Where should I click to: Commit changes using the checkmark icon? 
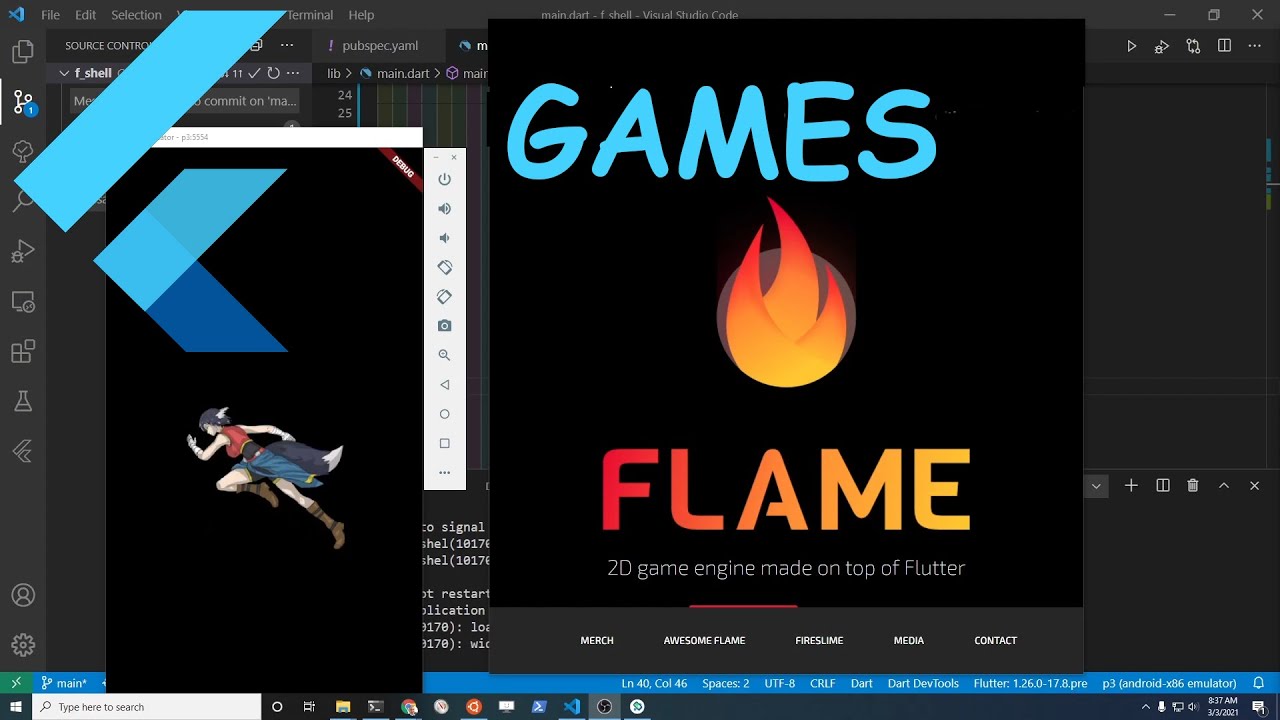[x=254, y=73]
